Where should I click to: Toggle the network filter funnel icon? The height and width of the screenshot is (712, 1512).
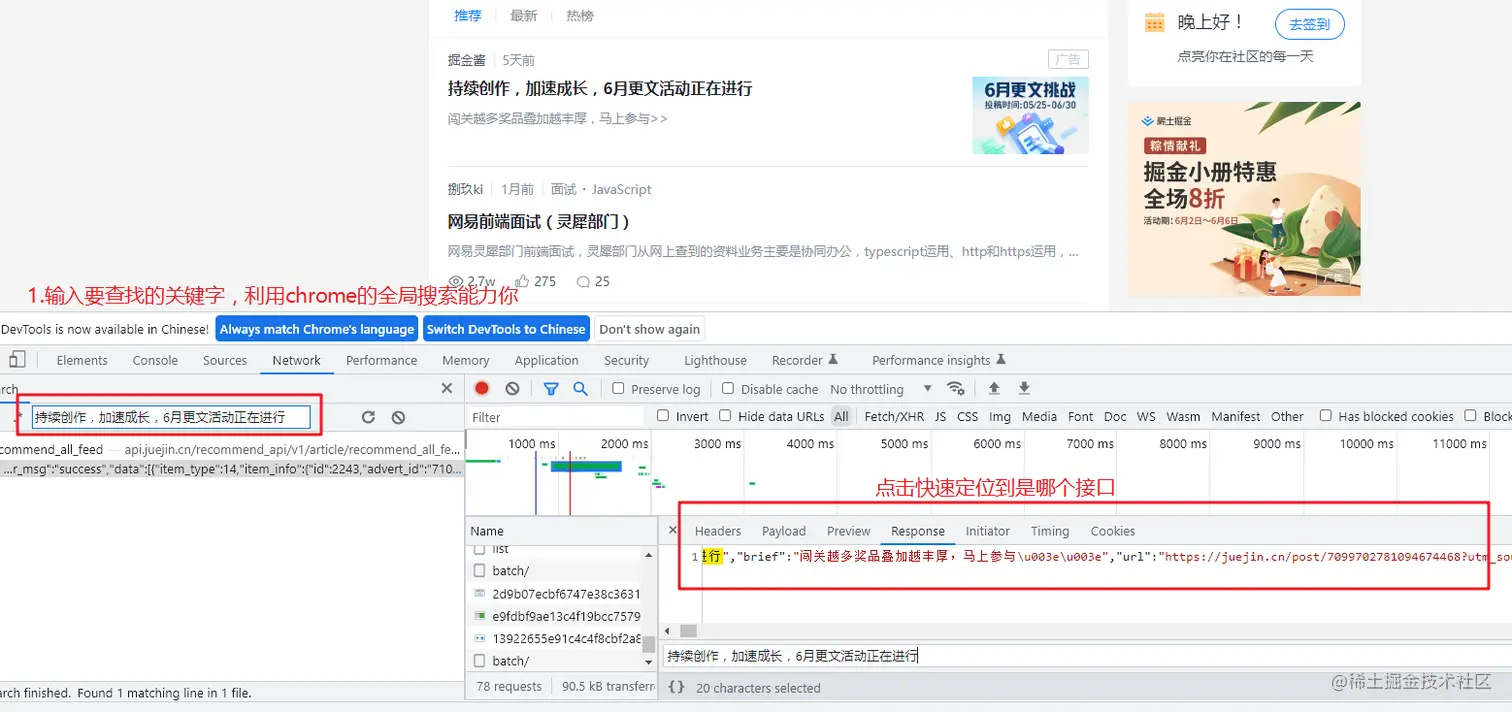[x=551, y=388]
